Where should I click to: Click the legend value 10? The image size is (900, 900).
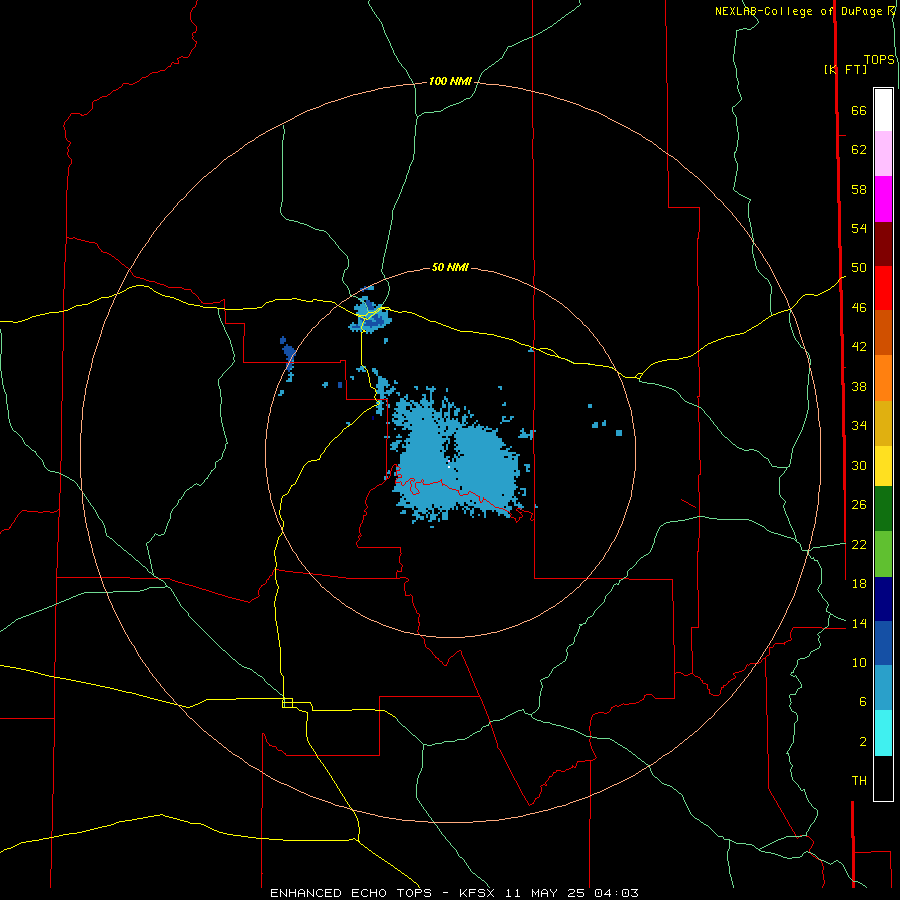(x=859, y=662)
